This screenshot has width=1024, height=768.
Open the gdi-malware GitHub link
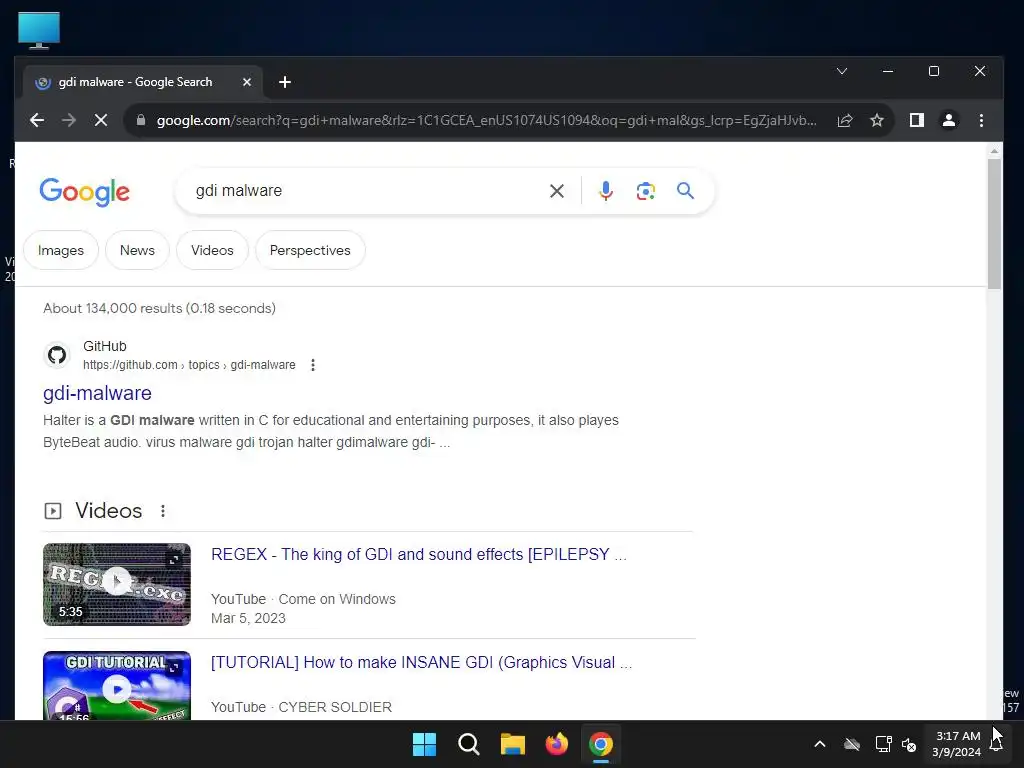(97, 393)
